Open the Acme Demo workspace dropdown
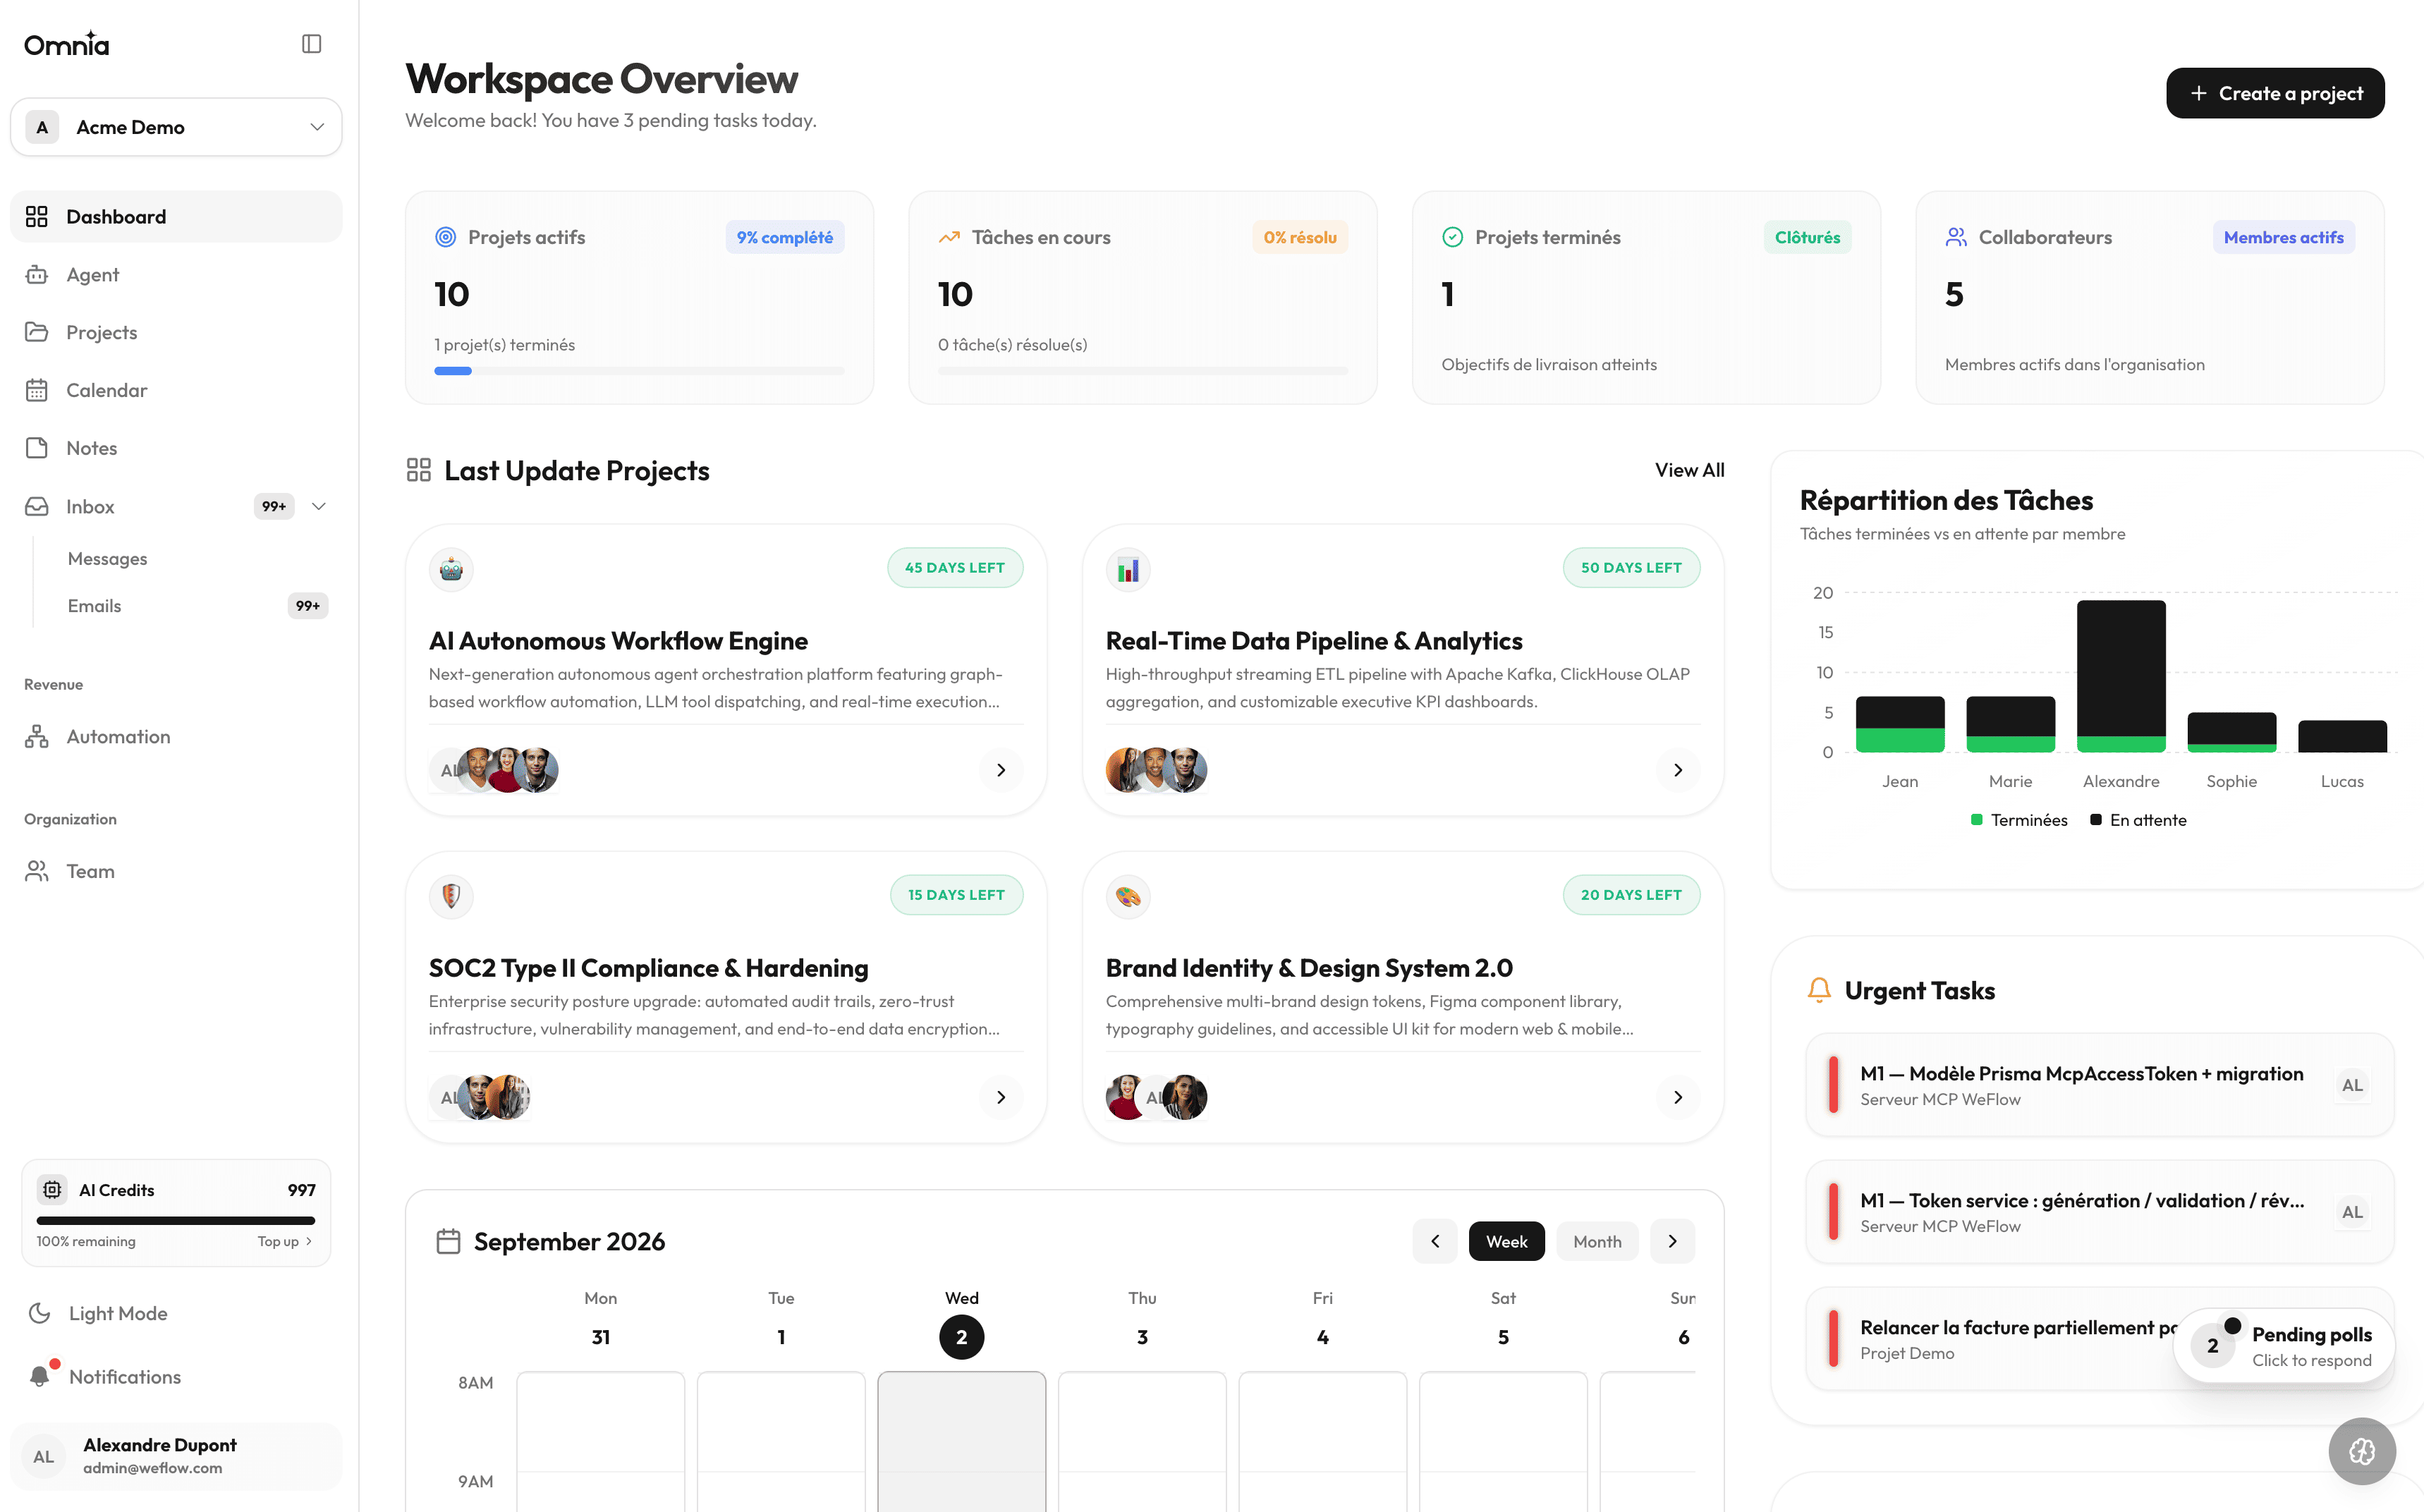 176,127
